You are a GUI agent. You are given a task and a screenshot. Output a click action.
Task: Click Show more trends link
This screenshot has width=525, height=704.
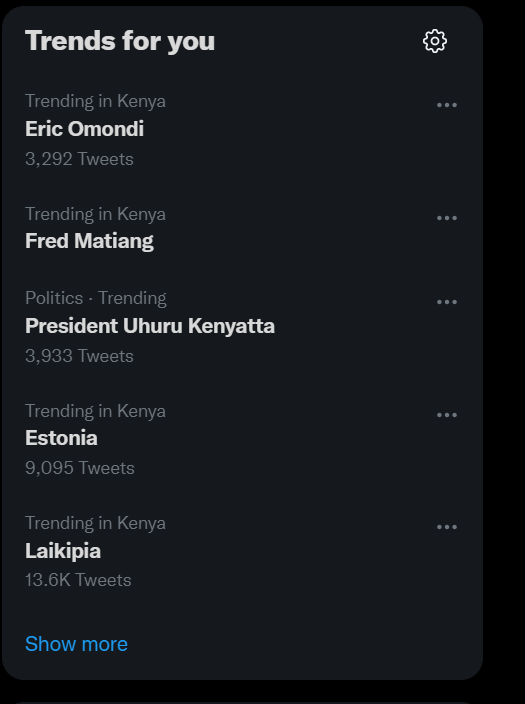(x=76, y=644)
